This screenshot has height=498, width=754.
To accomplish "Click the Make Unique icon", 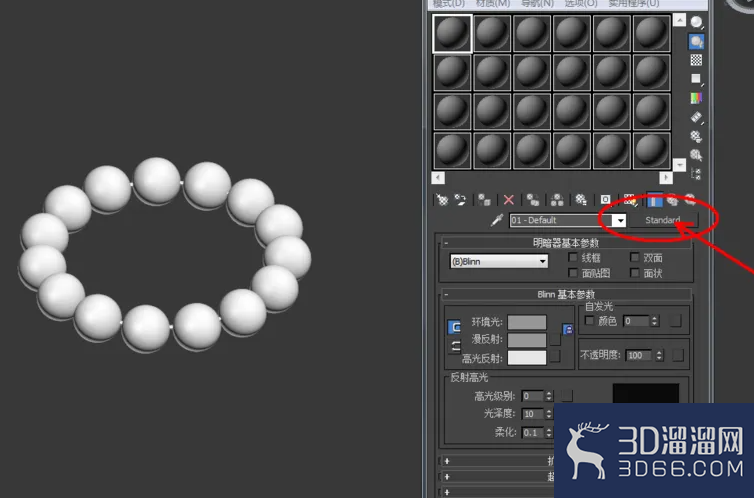I will [557, 199].
